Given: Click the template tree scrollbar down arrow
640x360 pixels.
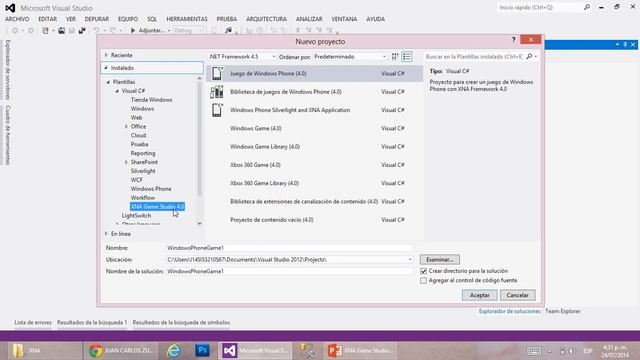Looking at the screenshot, I should click(x=200, y=224).
